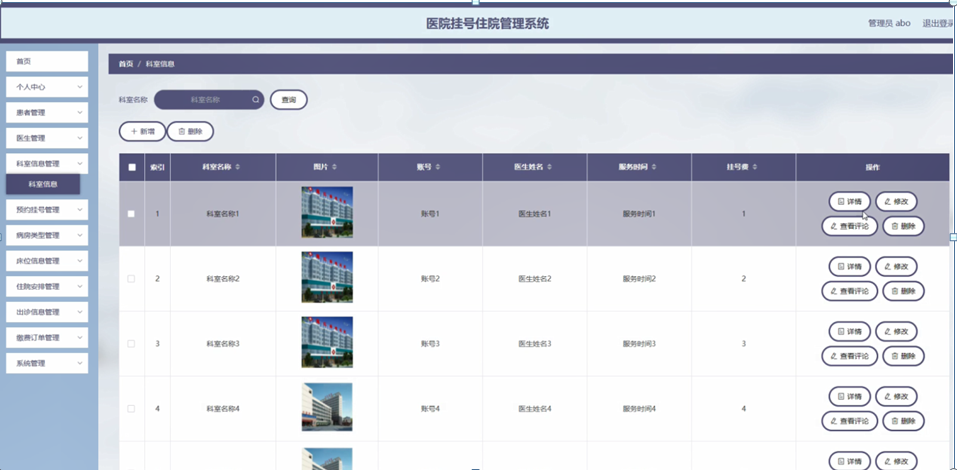
Task: Click the 账号1 cell
Action: 430,214
